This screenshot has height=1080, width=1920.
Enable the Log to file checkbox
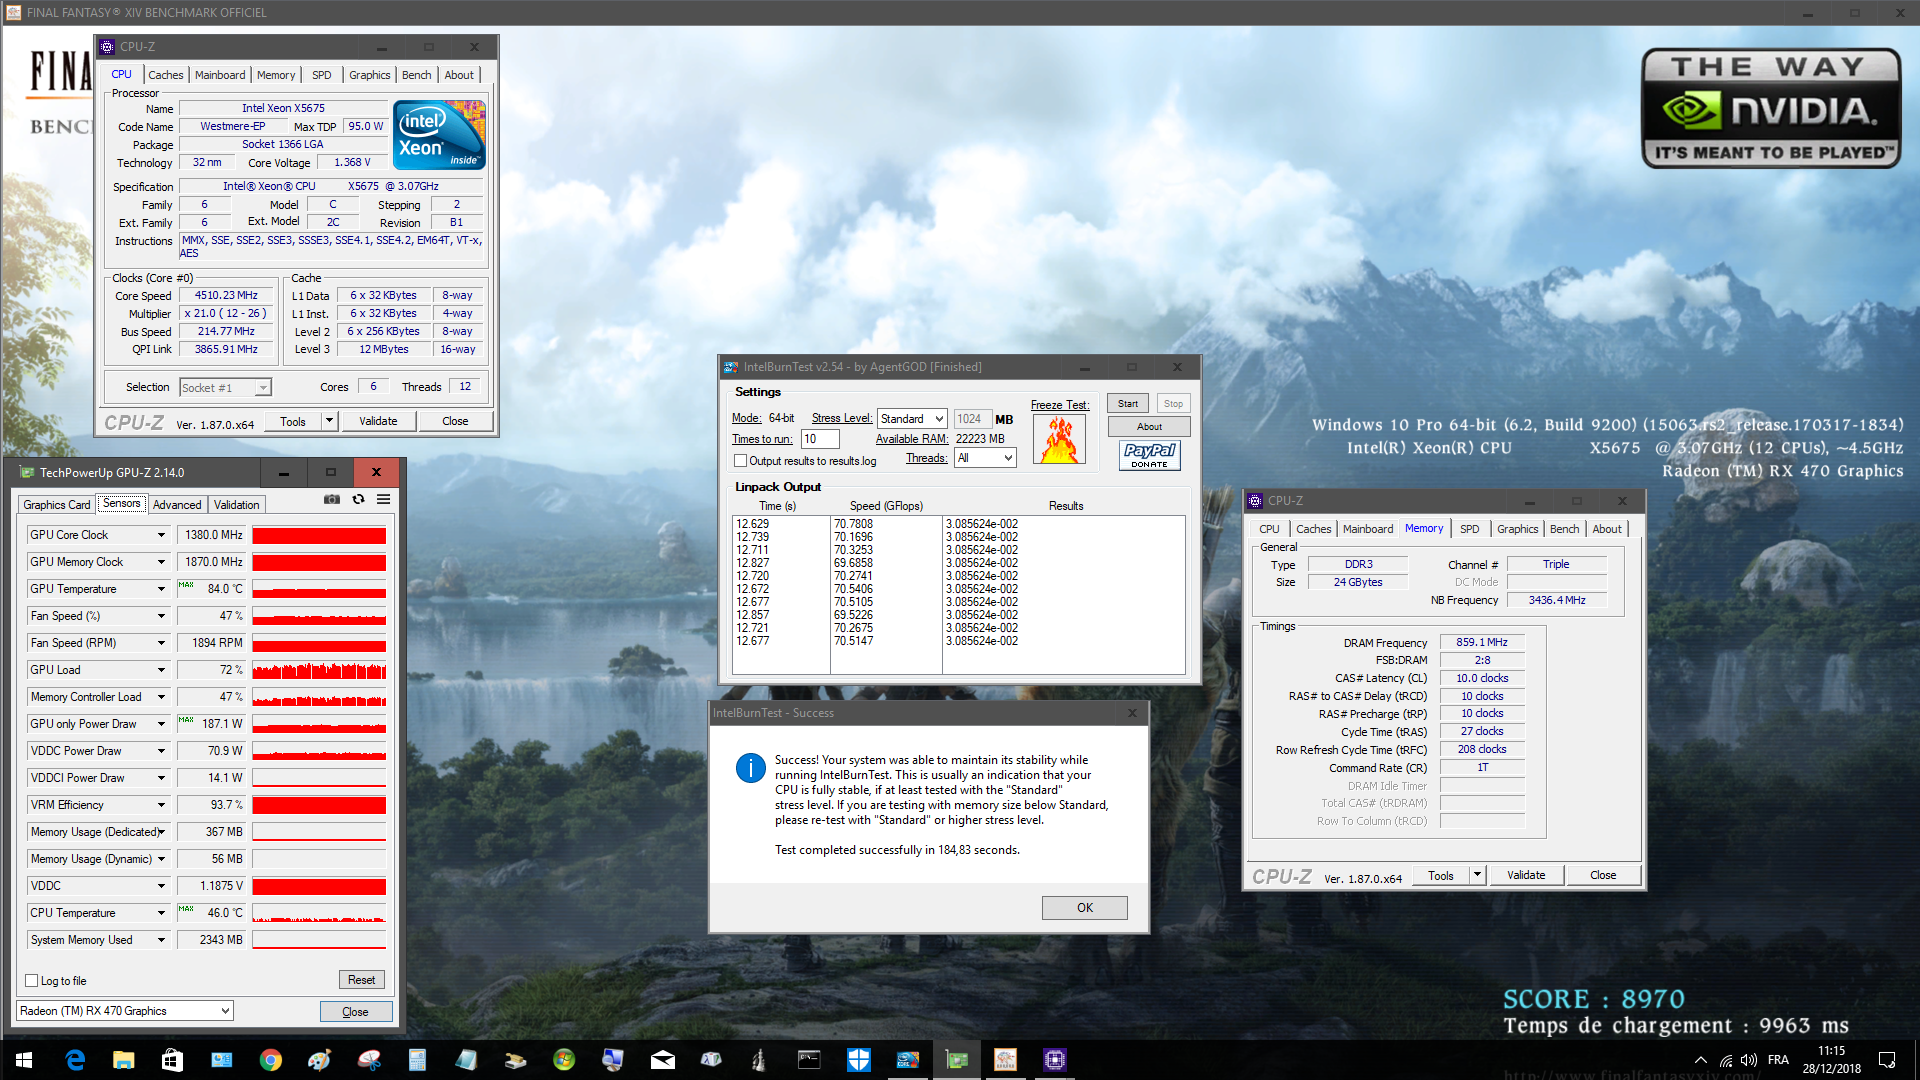pos(32,981)
